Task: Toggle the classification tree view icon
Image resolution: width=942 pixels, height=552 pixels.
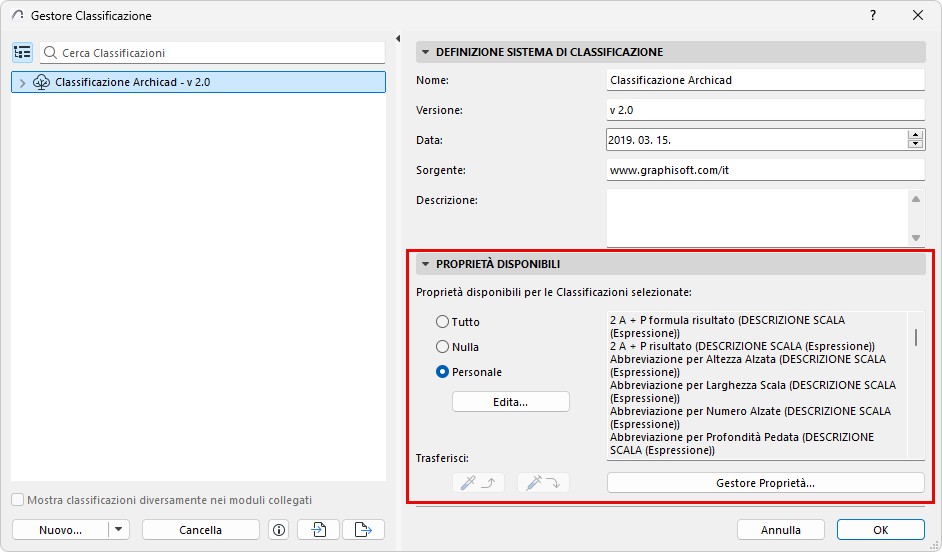Action: coord(22,53)
